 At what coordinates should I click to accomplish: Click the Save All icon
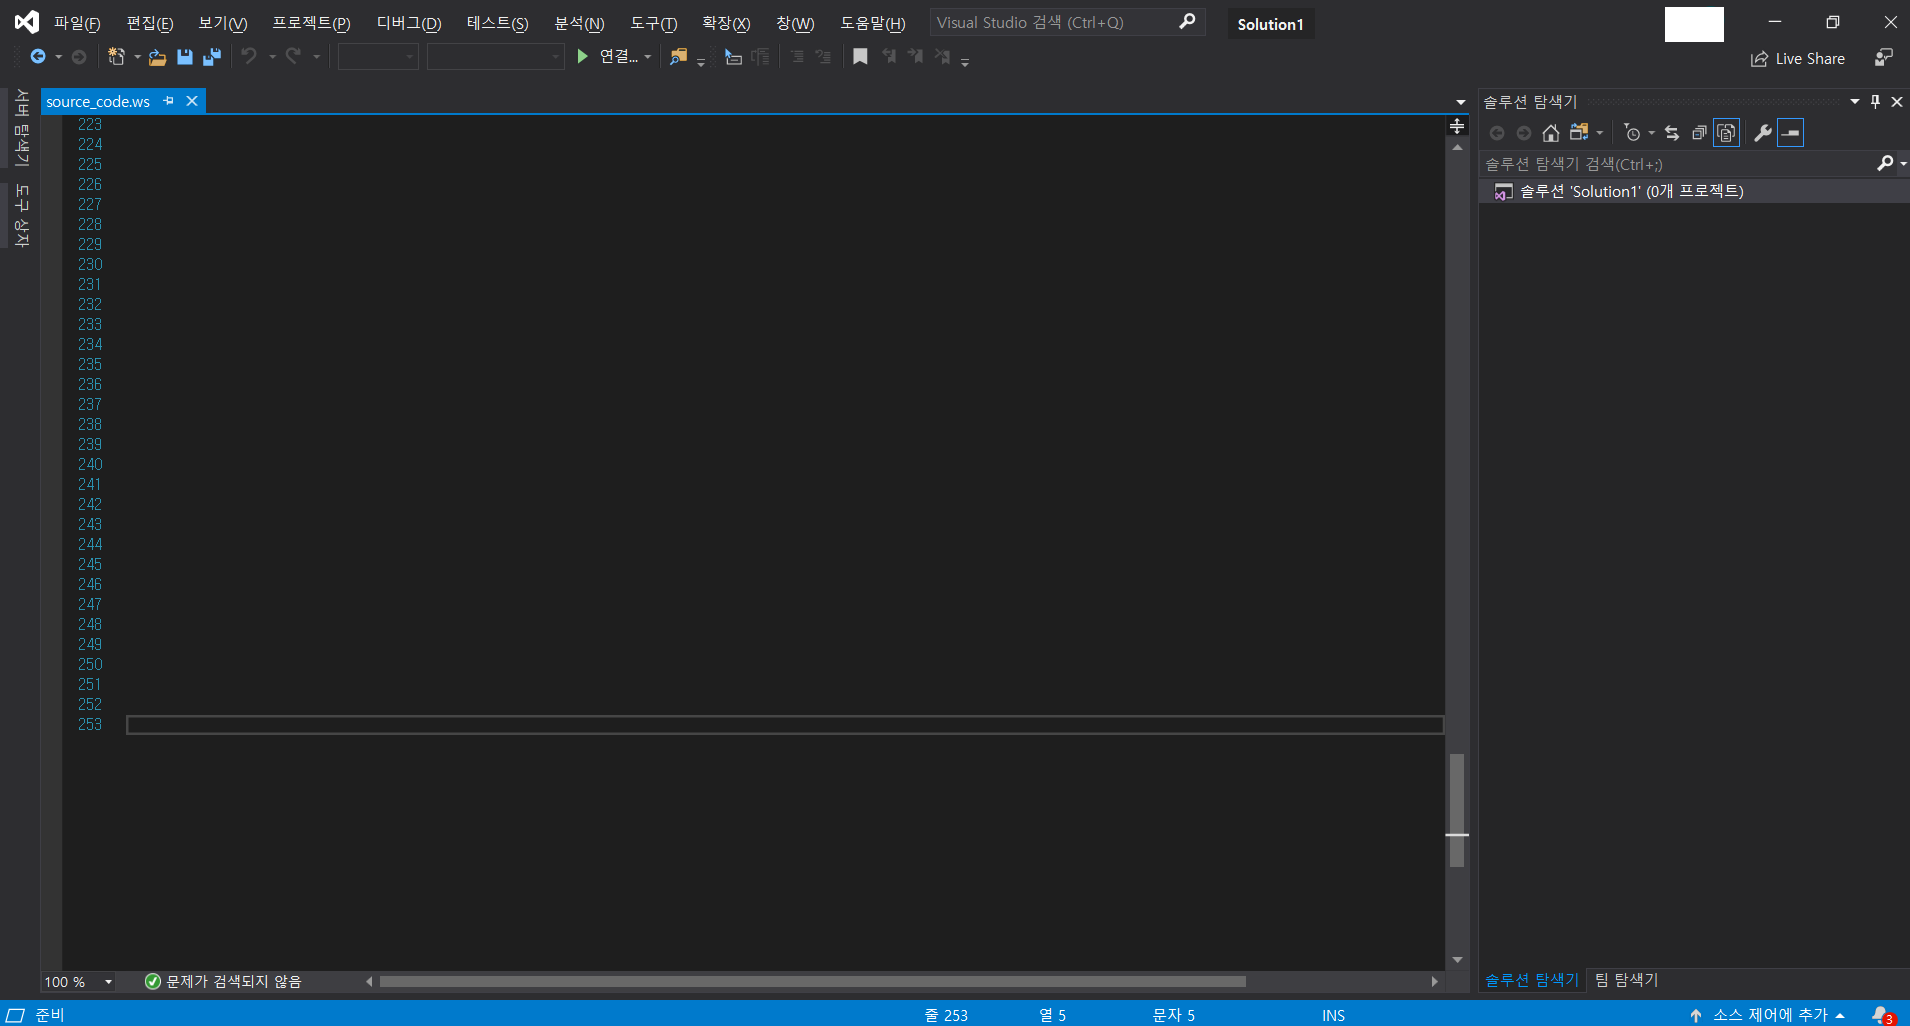[x=212, y=57]
